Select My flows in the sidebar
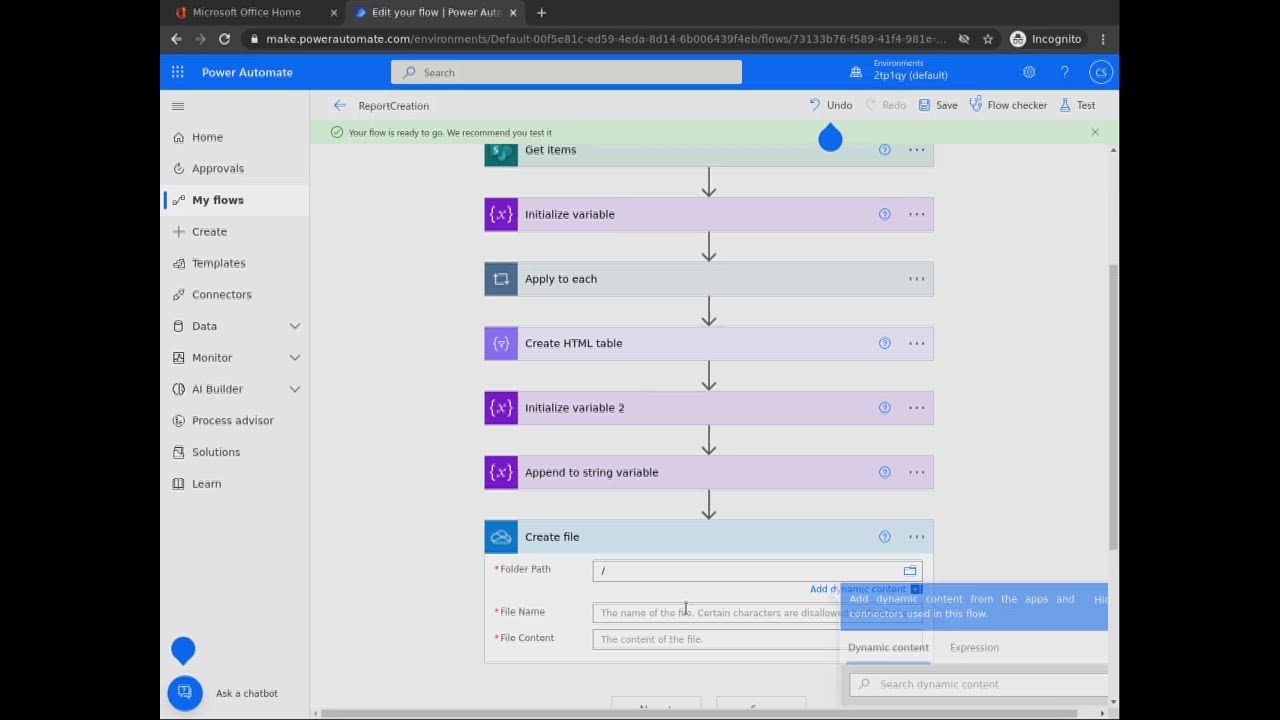This screenshot has width=1280, height=720. click(235, 200)
